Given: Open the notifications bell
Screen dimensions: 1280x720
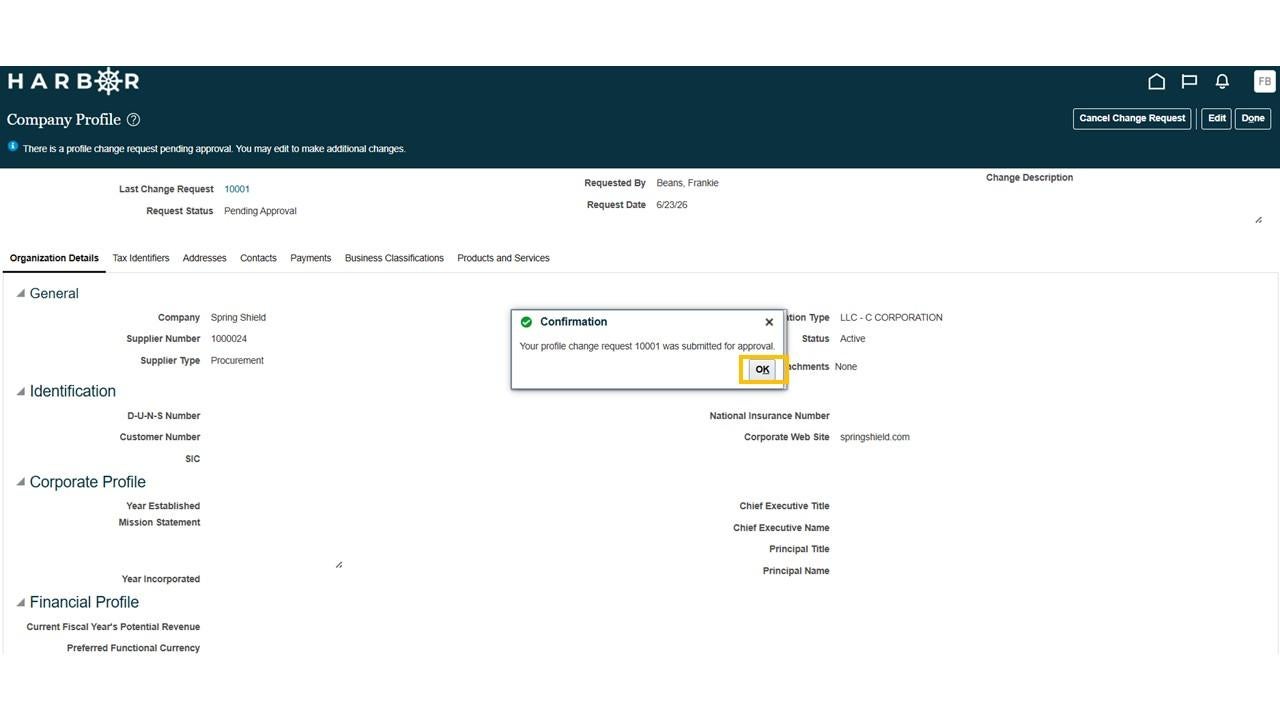Looking at the screenshot, I should pos(1222,82).
